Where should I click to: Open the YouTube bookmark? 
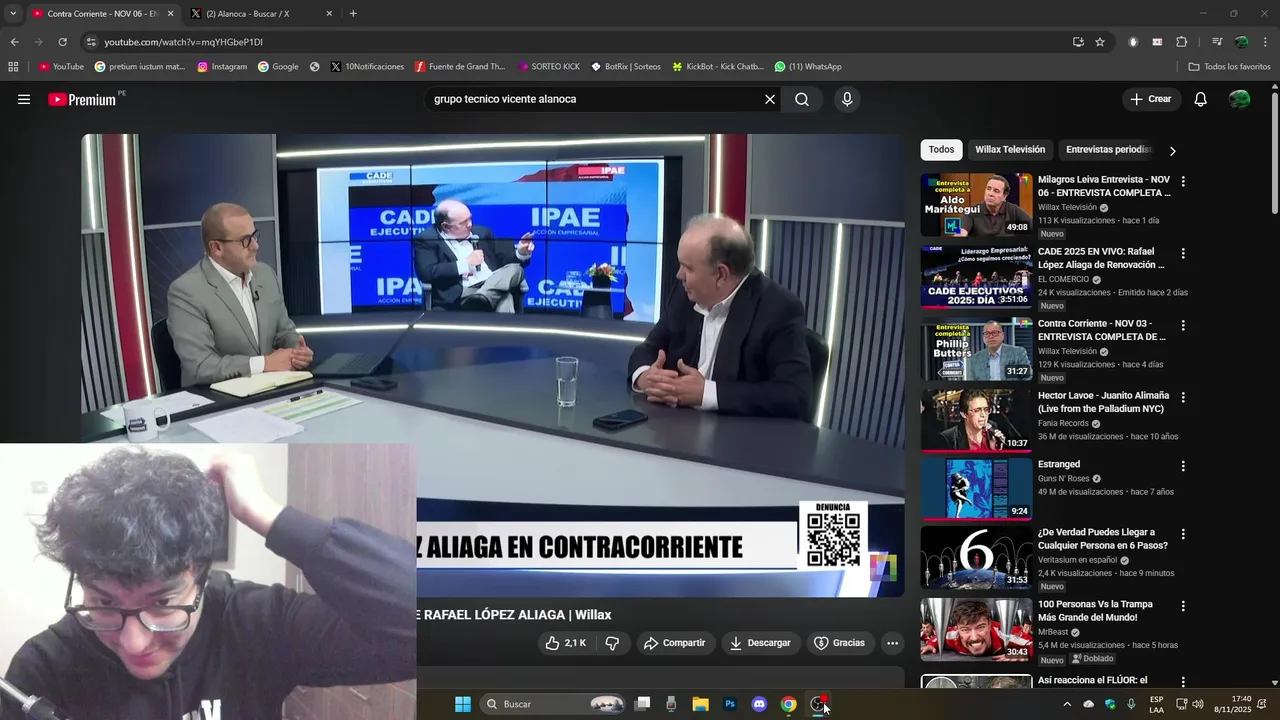point(61,67)
